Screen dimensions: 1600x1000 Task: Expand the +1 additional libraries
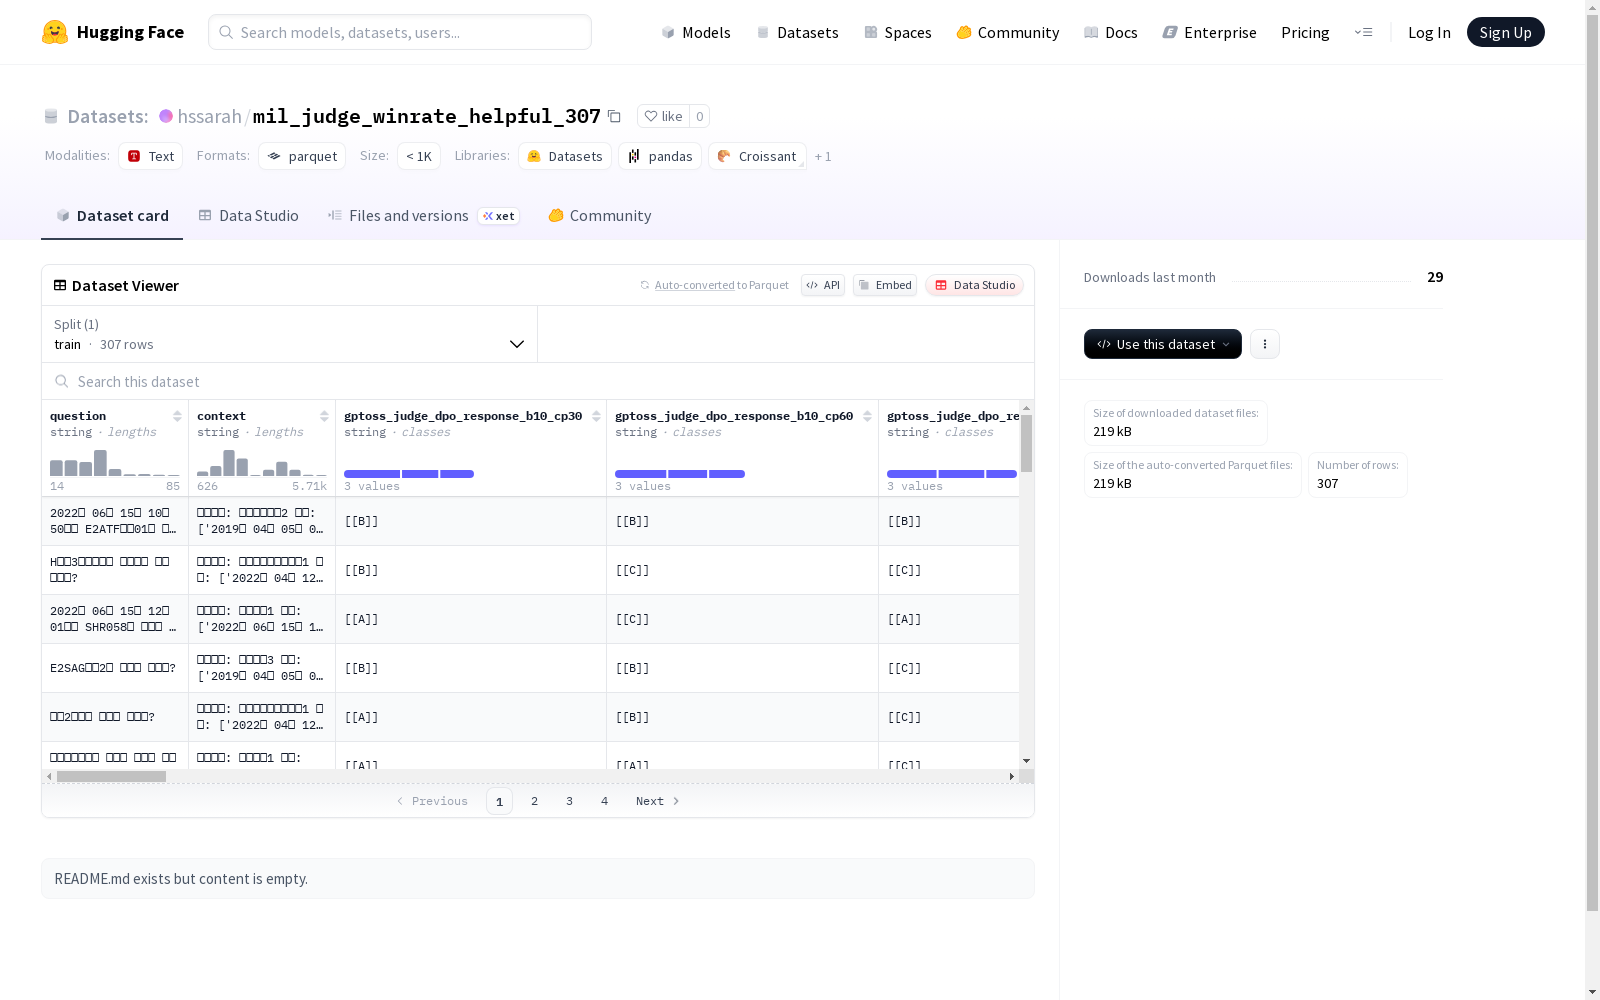(823, 156)
